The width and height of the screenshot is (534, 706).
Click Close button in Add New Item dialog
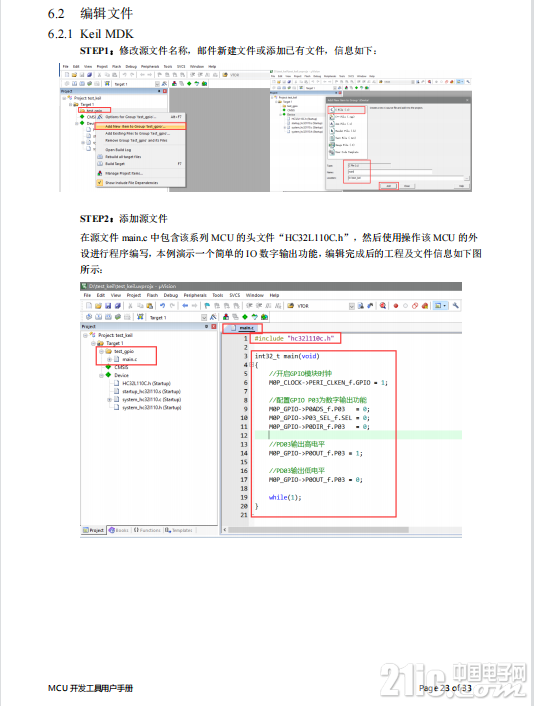(x=407, y=186)
